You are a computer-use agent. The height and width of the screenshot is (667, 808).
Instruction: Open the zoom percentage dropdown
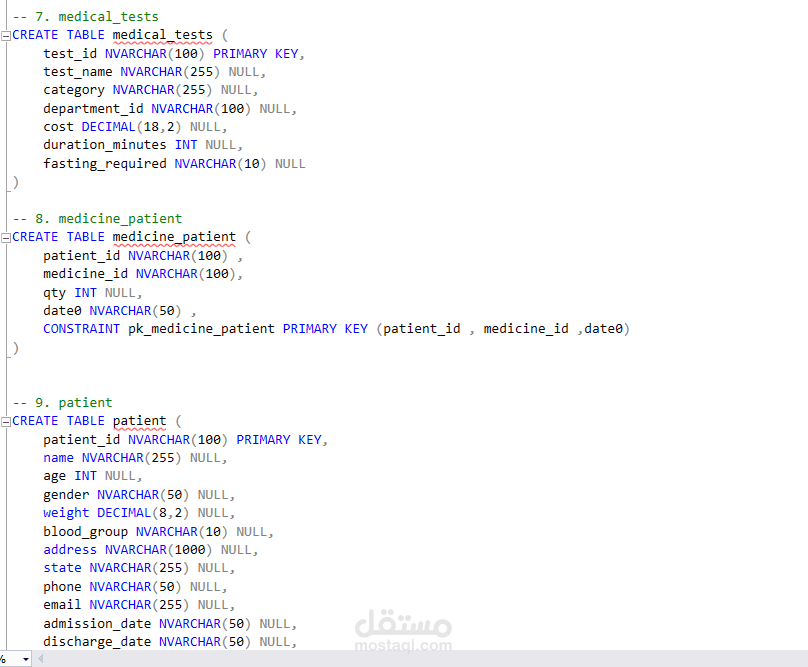click(x=25, y=659)
